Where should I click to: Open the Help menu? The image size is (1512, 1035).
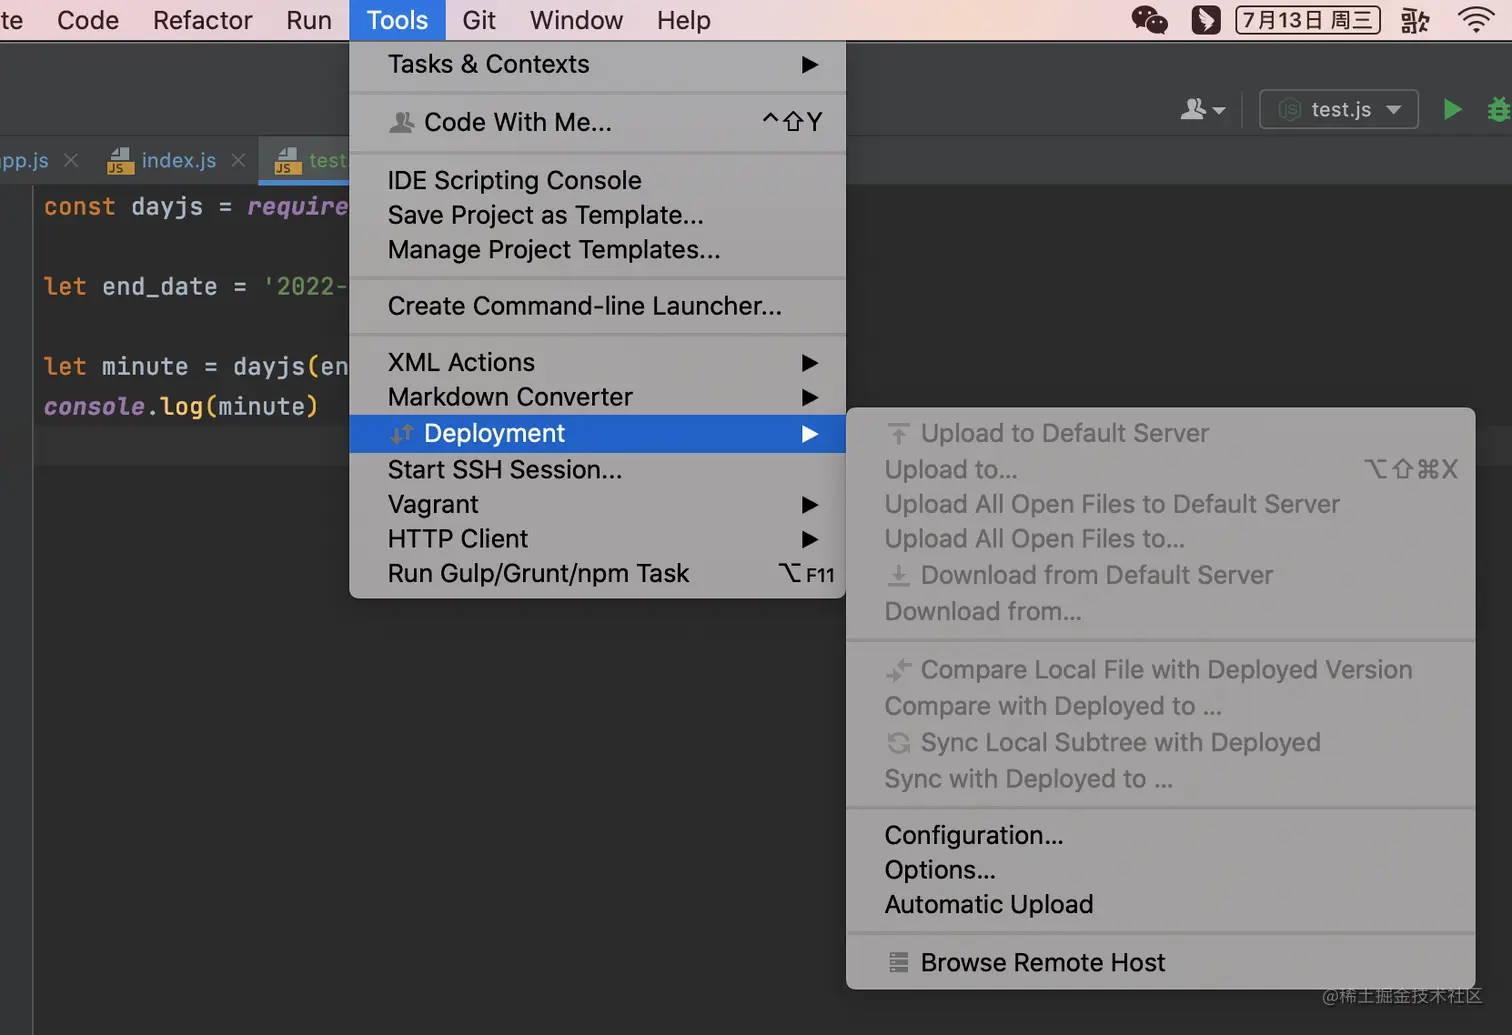684,20
